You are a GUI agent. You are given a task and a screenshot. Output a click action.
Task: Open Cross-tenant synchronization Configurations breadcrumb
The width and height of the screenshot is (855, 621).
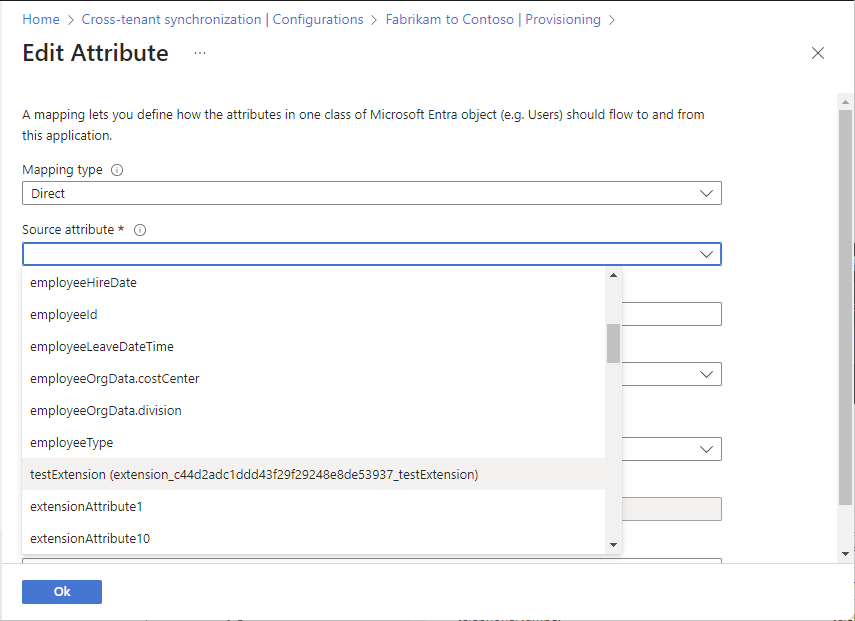[x=222, y=19]
